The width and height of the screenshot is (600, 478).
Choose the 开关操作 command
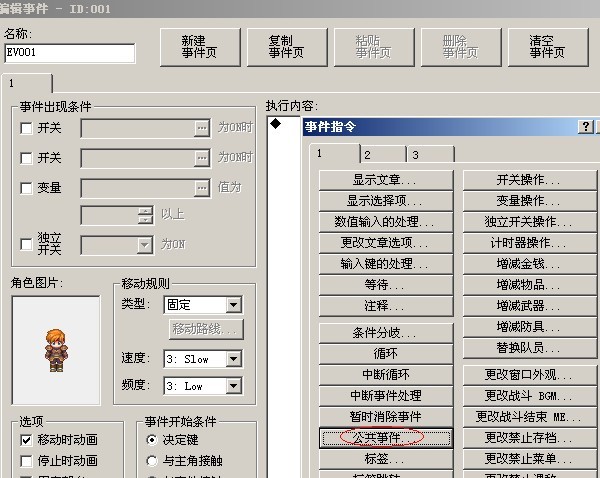(x=530, y=180)
